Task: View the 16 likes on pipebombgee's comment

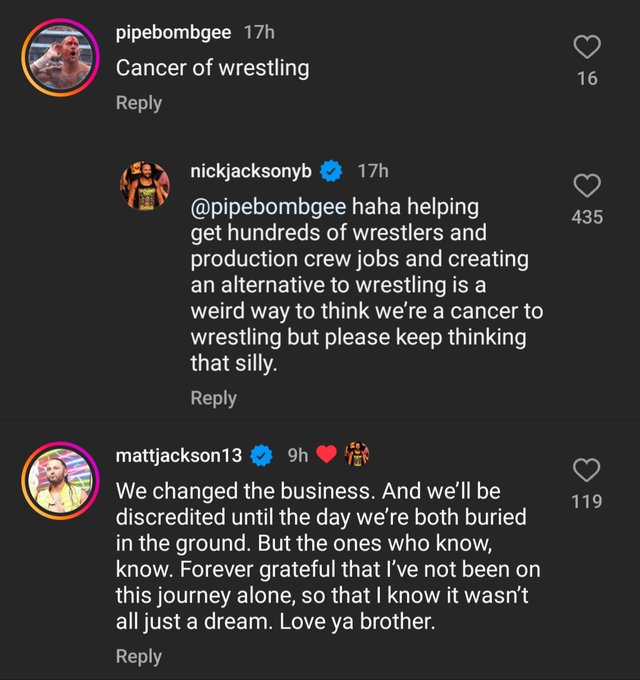Action: pos(587,78)
